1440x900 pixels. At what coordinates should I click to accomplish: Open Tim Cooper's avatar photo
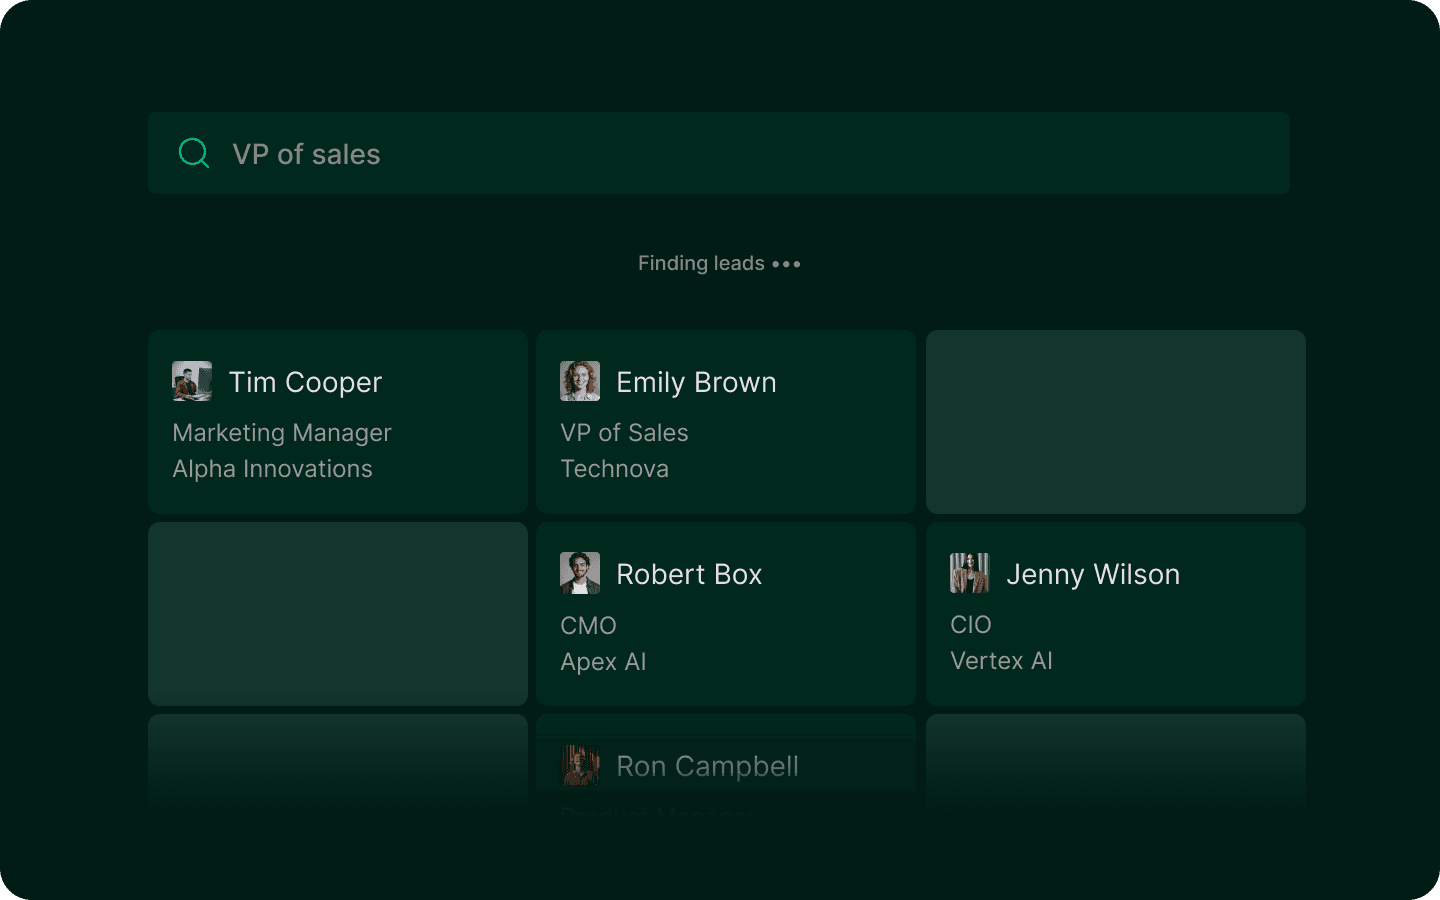point(192,381)
